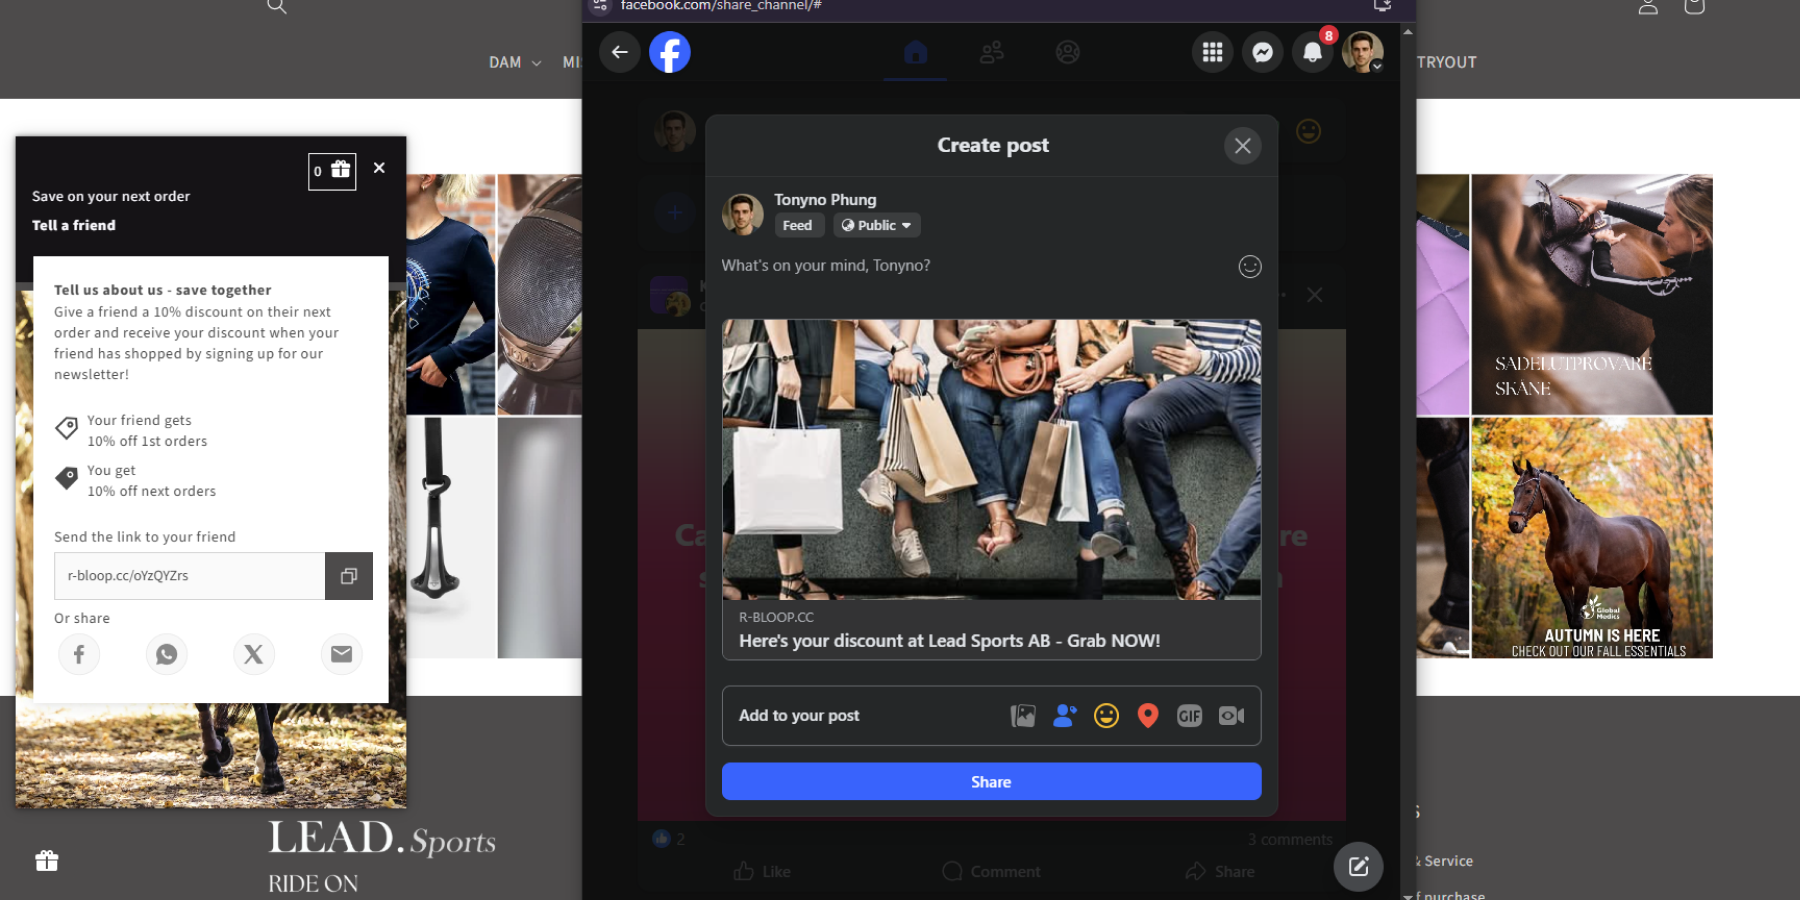Screen dimensions: 1800x900
Task: Click the Photo/video icon in Add to your post
Action: click(x=1023, y=716)
